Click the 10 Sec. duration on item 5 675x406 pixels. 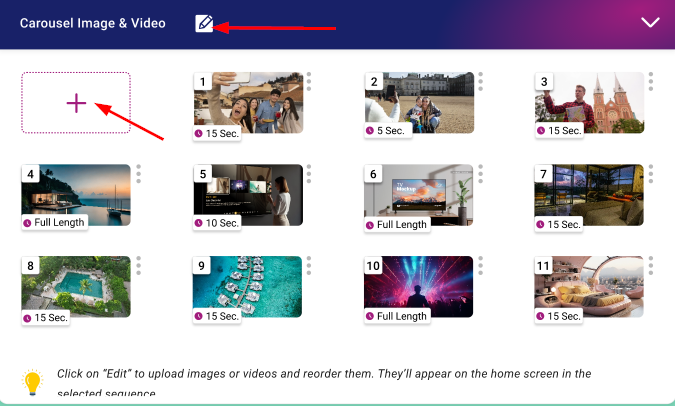pos(217,223)
